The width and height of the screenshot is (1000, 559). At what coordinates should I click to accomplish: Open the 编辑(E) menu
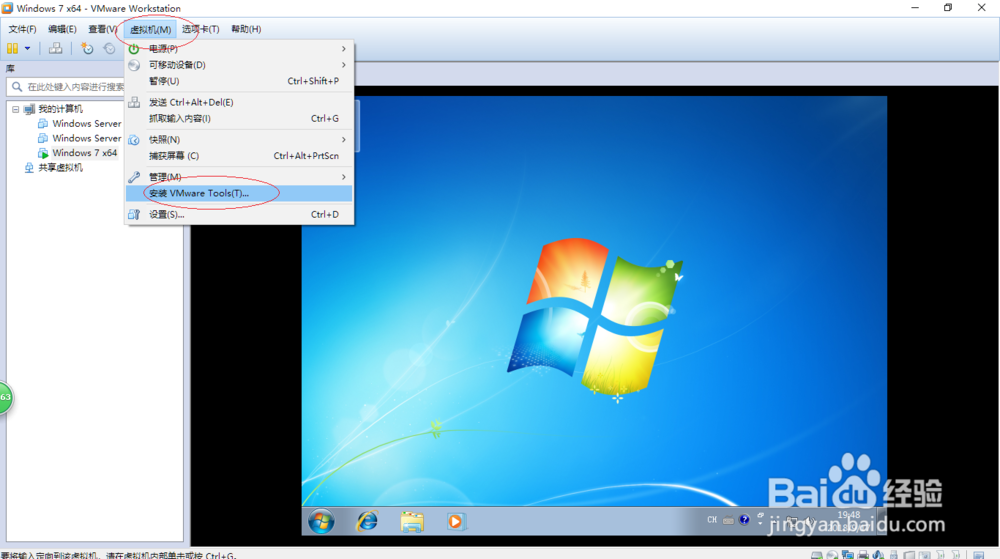tap(62, 29)
